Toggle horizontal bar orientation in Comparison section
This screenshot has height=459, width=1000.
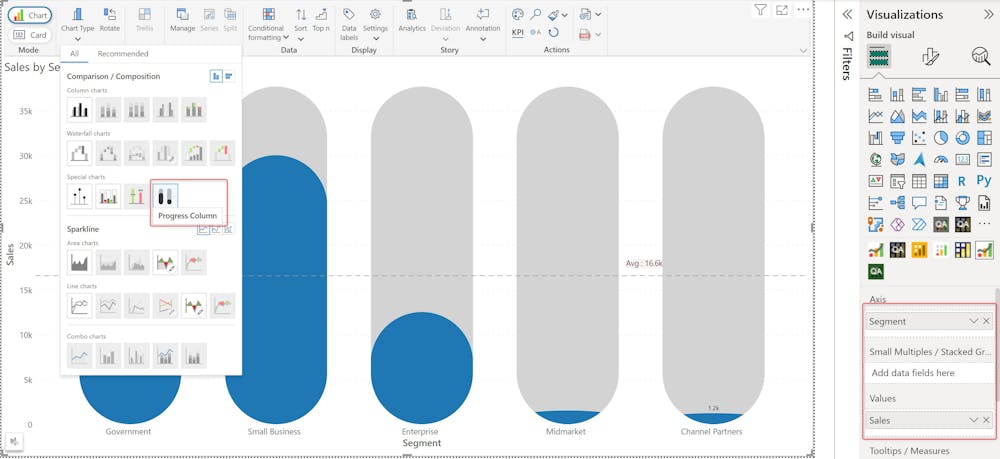230,76
